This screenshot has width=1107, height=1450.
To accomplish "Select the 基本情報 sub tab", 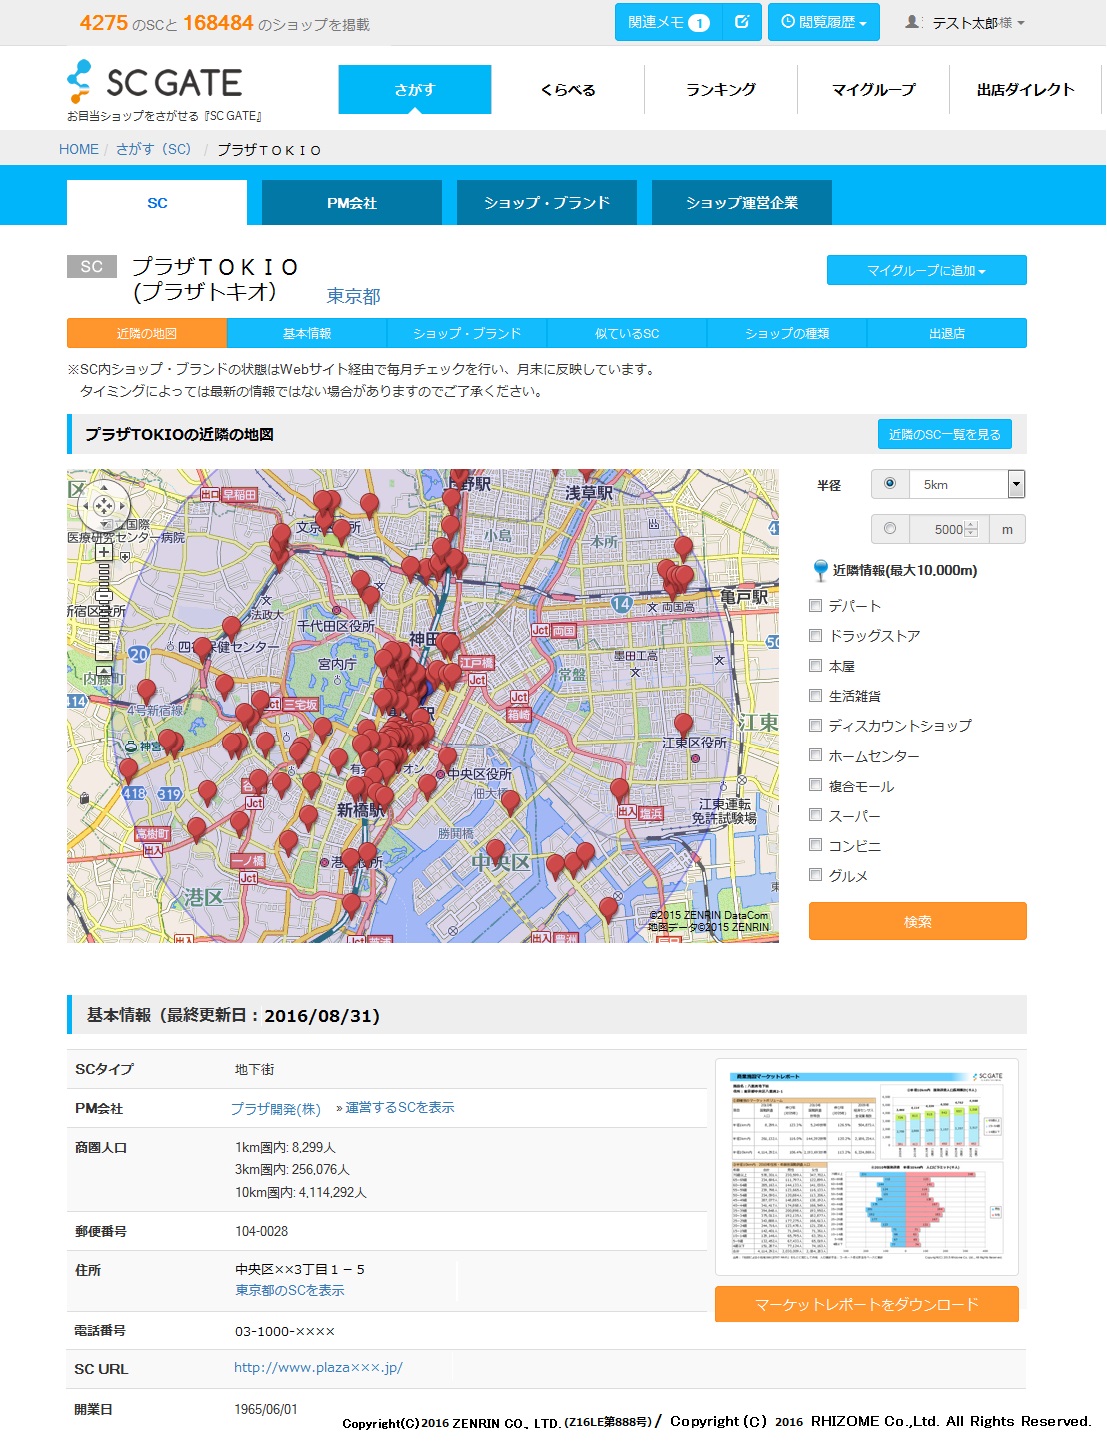I will 307,333.
